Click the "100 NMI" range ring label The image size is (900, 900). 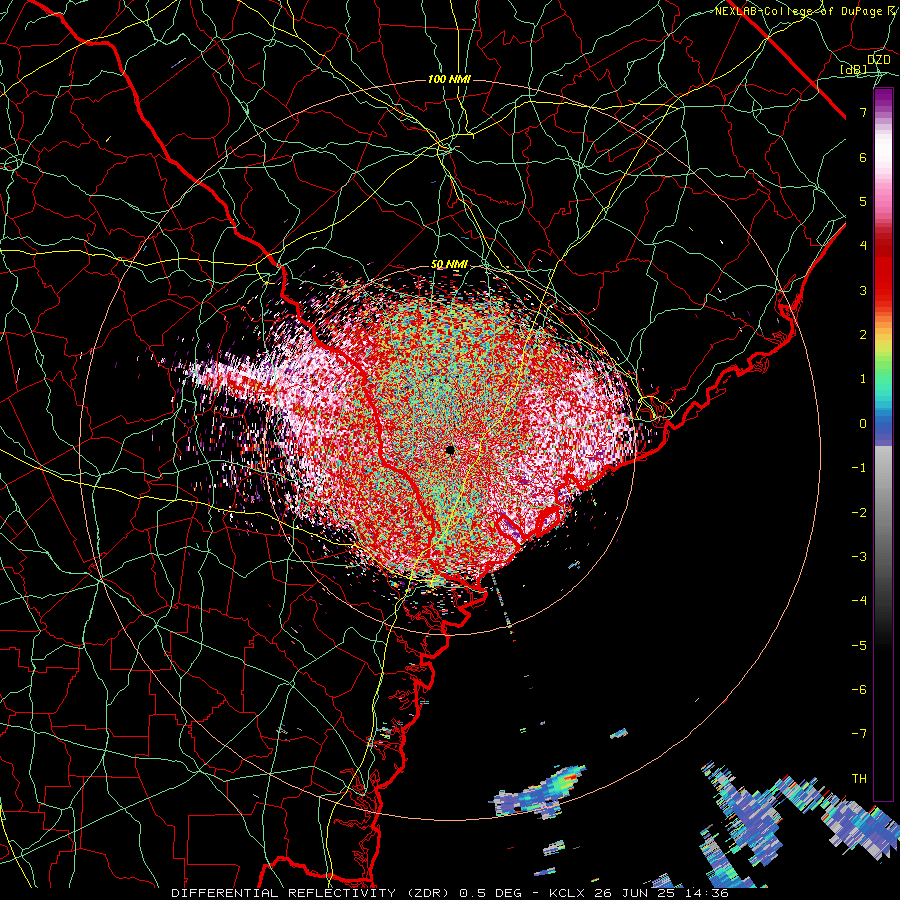[x=449, y=79]
